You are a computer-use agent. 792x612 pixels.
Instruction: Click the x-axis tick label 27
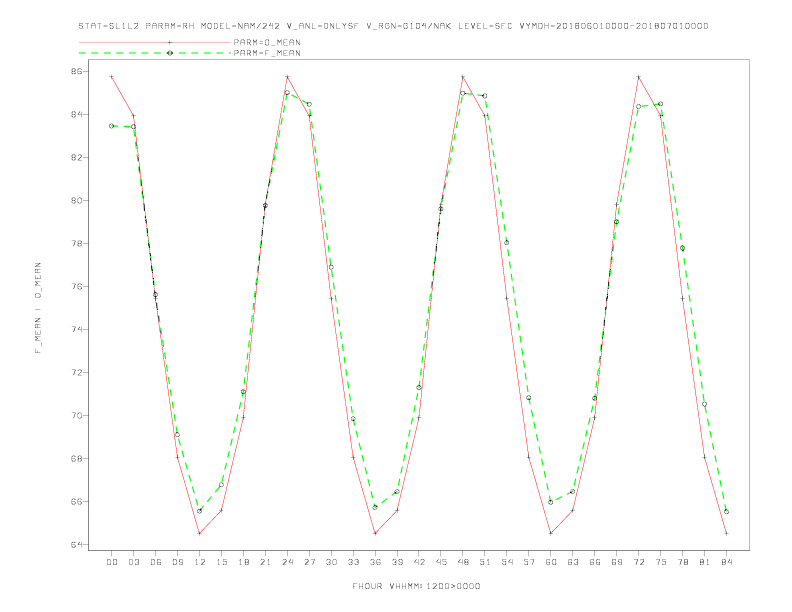[309, 562]
